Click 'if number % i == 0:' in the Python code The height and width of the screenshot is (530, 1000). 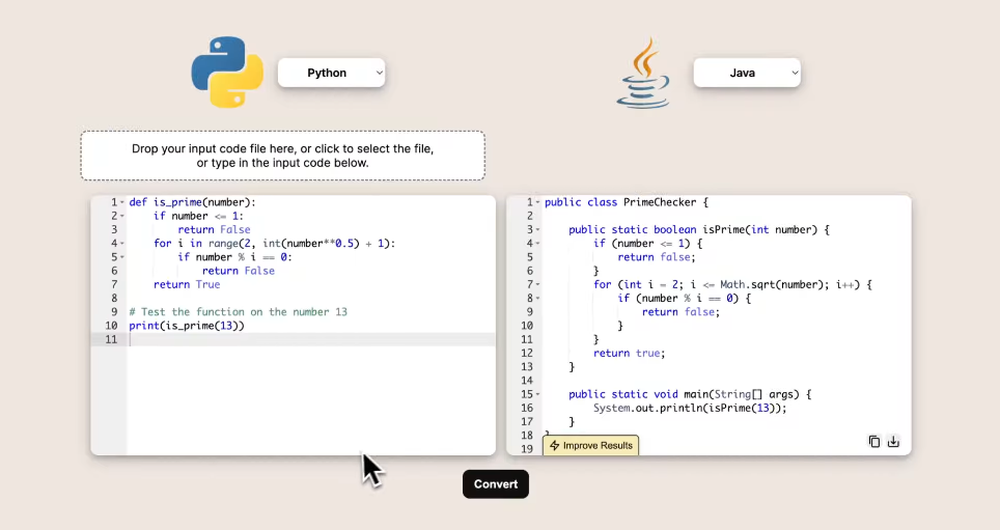tap(235, 257)
